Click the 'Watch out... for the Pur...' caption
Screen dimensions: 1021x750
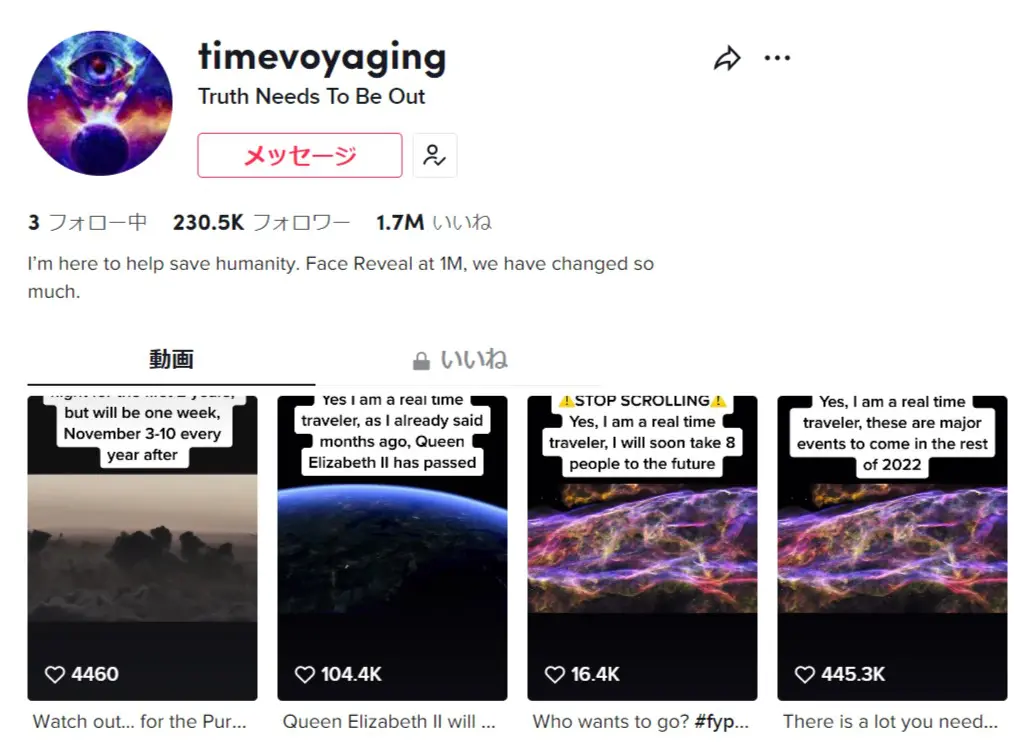point(139,721)
